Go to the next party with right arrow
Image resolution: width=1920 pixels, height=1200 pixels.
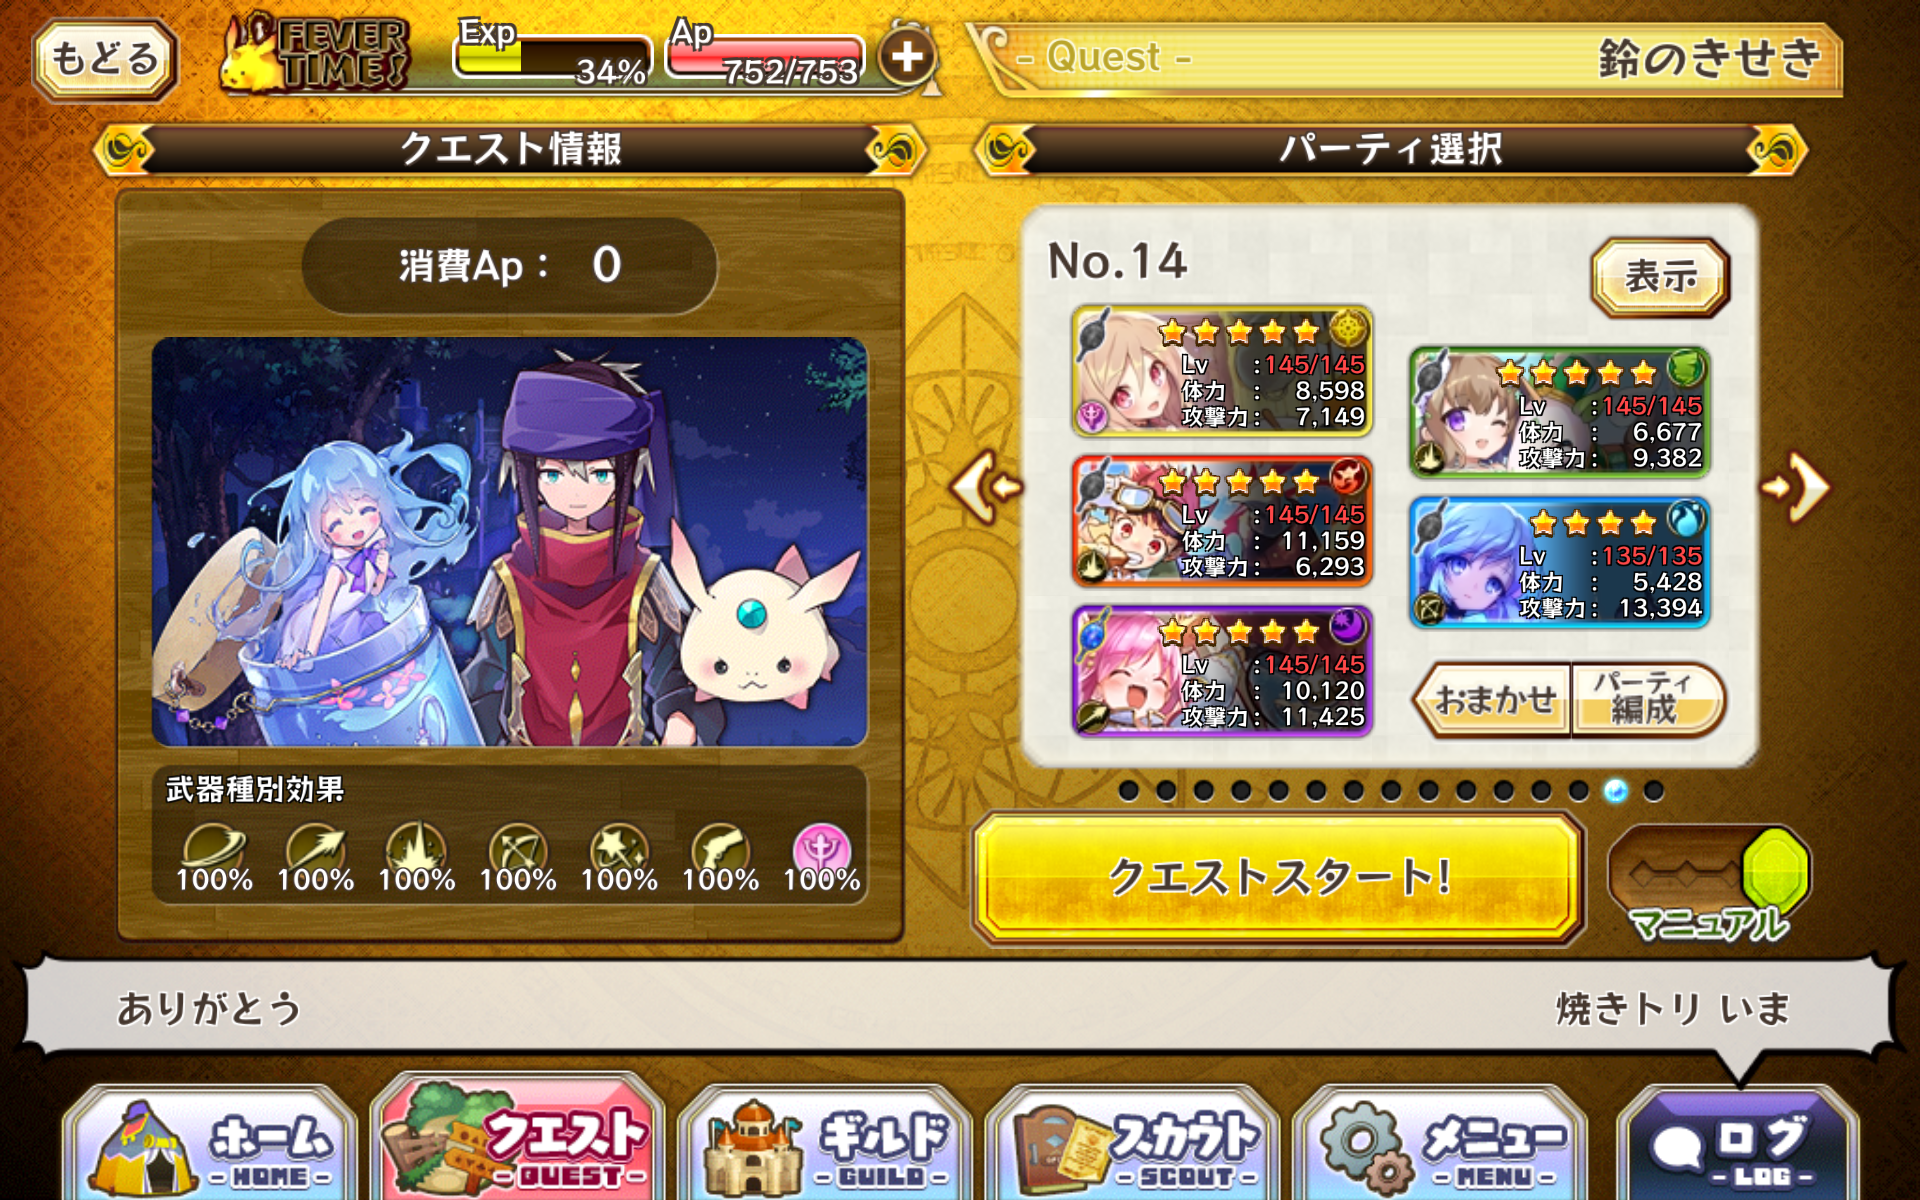[1797, 487]
